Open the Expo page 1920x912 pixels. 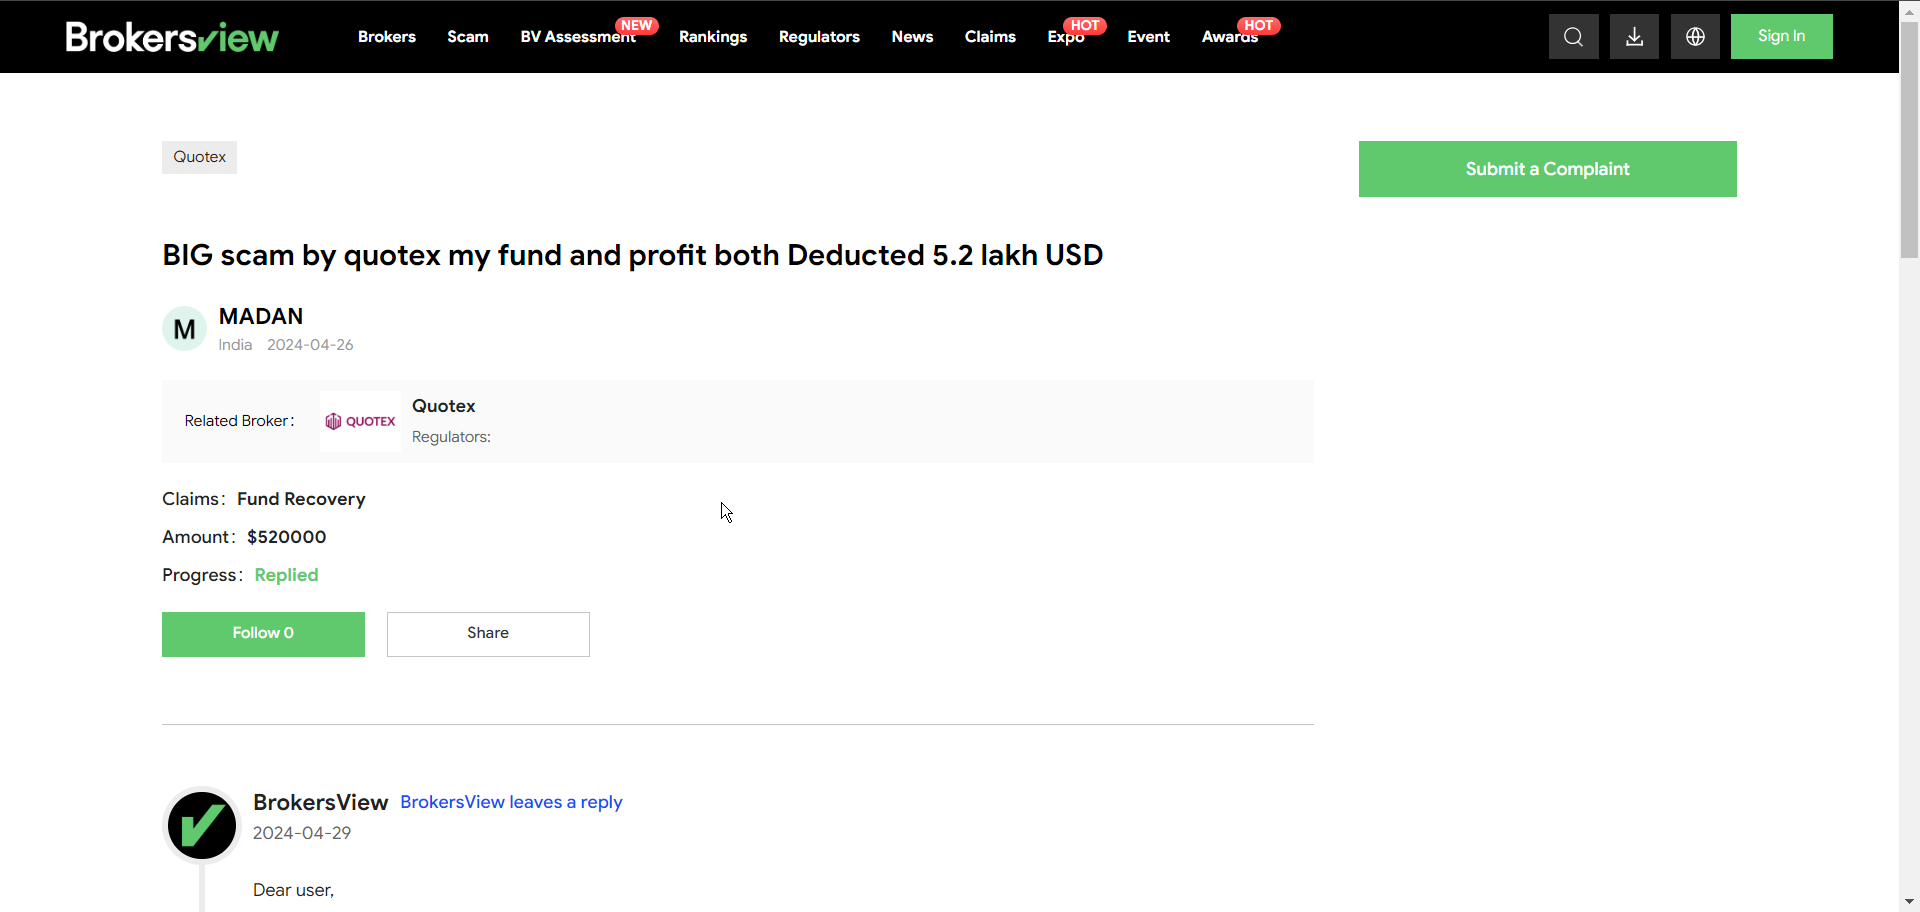1066,37
